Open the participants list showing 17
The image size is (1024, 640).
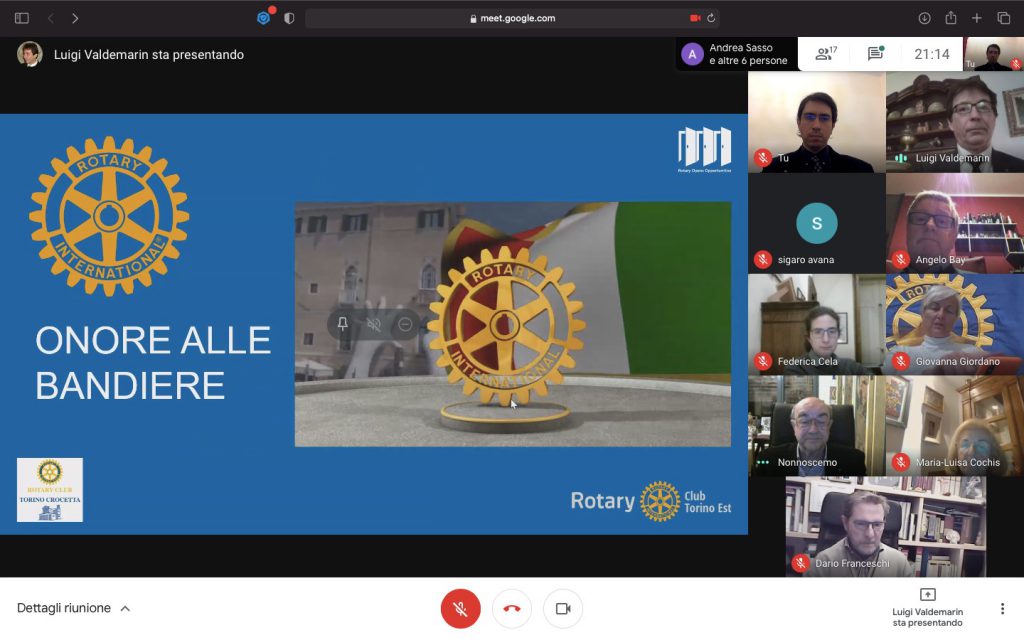coord(825,54)
